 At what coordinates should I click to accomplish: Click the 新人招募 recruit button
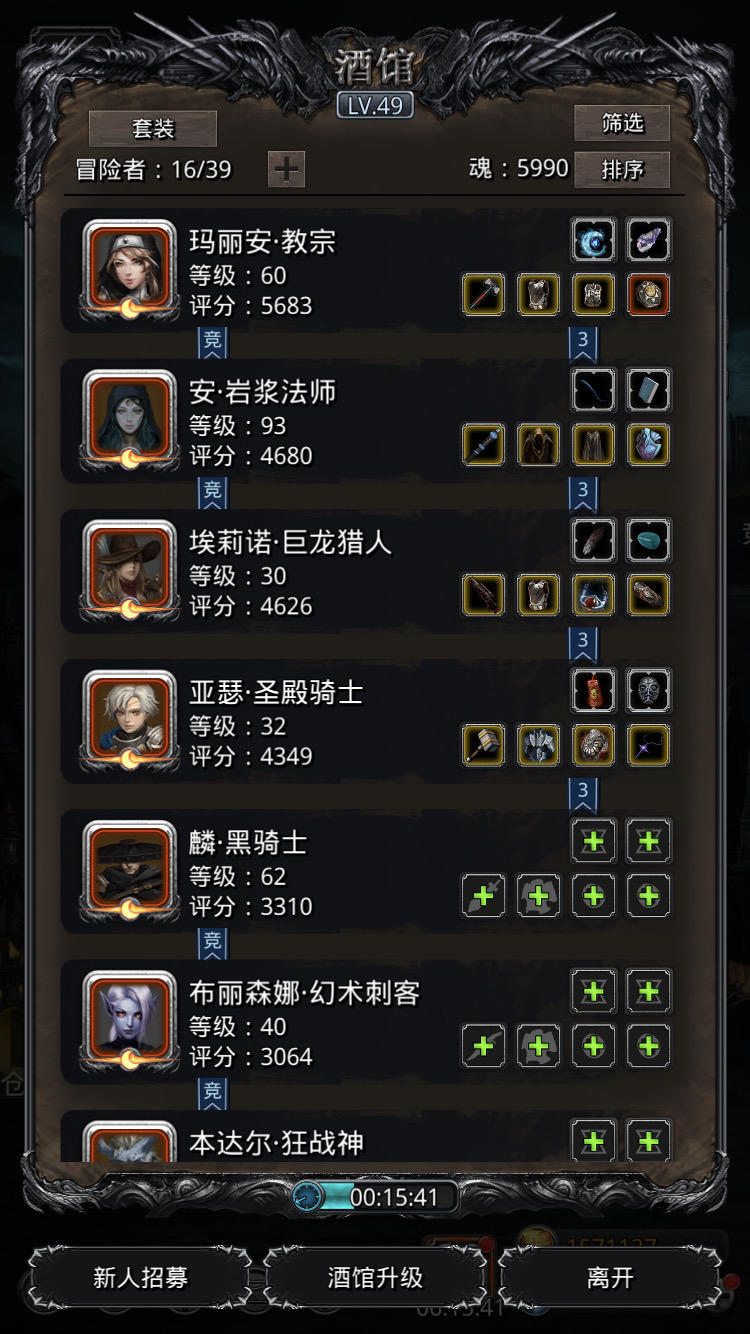point(140,1278)
